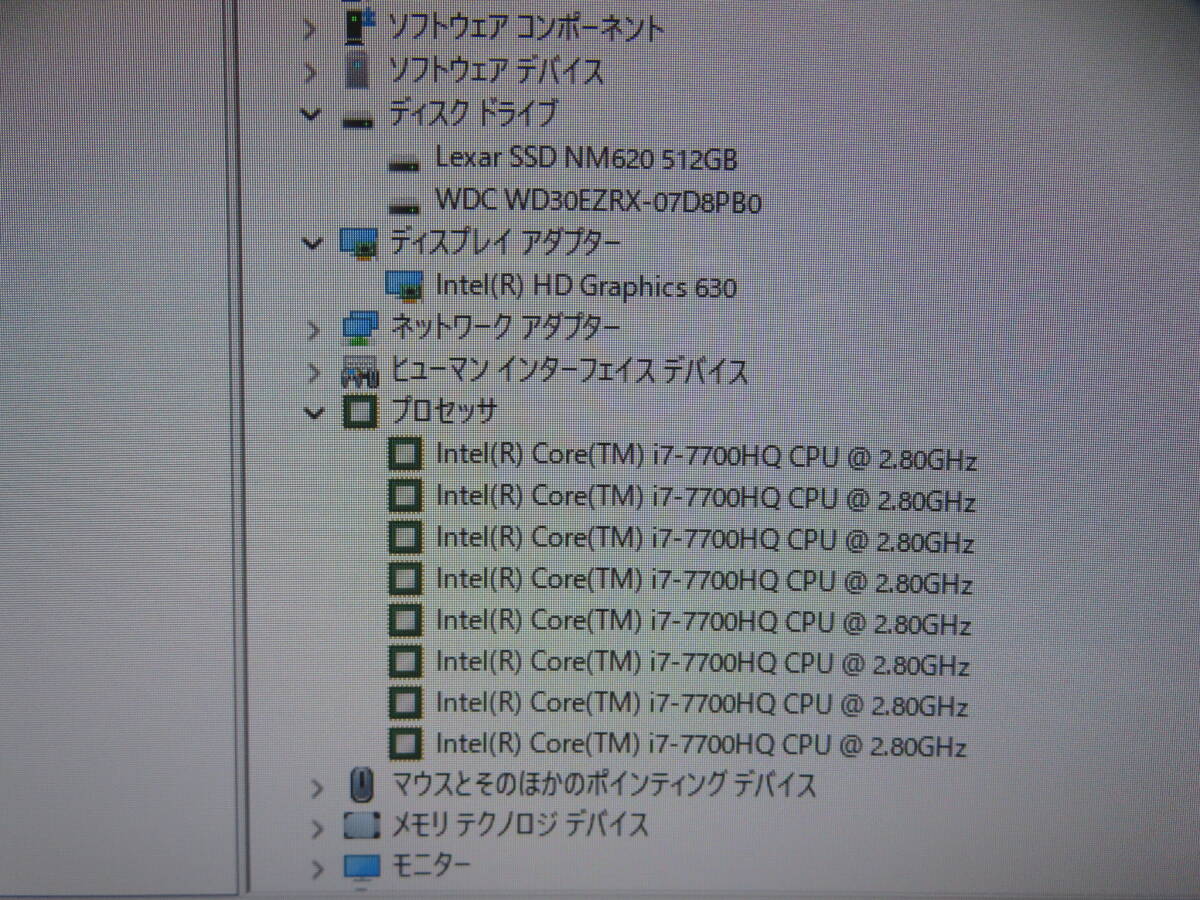Click the メモリ テクノロジ デバイス category icon
1200x900 pixels.
pos(362,826)
